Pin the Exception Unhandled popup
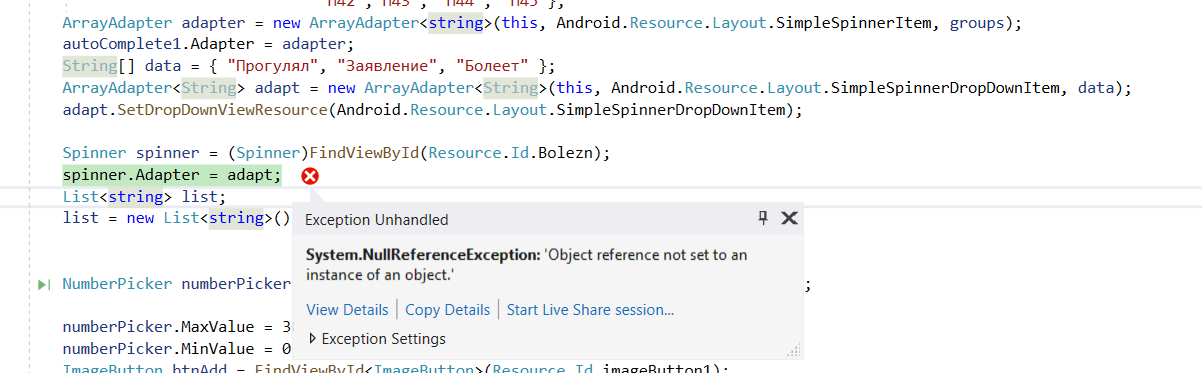This screenshot has width=1202, height=373. tap(763, 218)
